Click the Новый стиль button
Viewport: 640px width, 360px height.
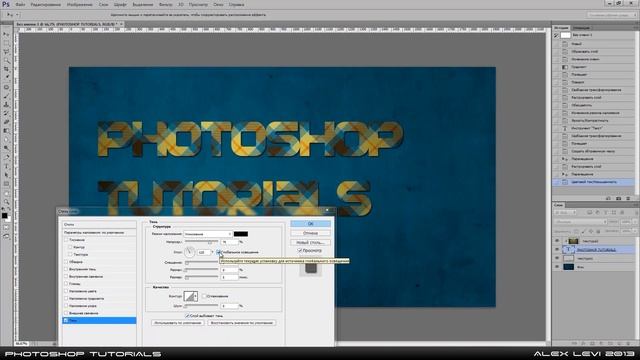[x=310, y=242]
